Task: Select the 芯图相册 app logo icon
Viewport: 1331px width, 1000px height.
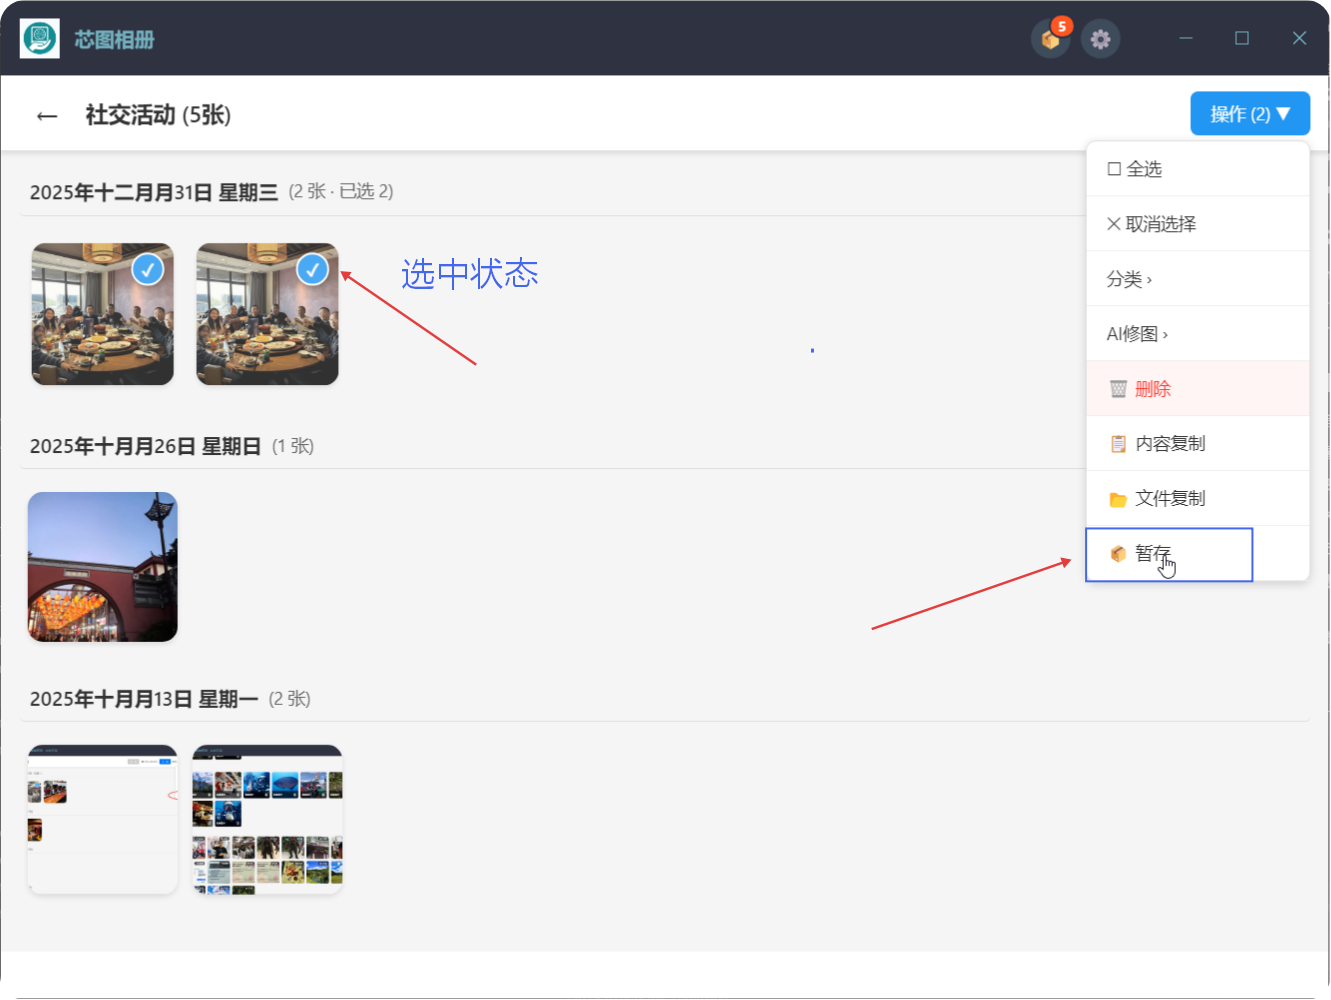Action: click(x=39, y=38)
